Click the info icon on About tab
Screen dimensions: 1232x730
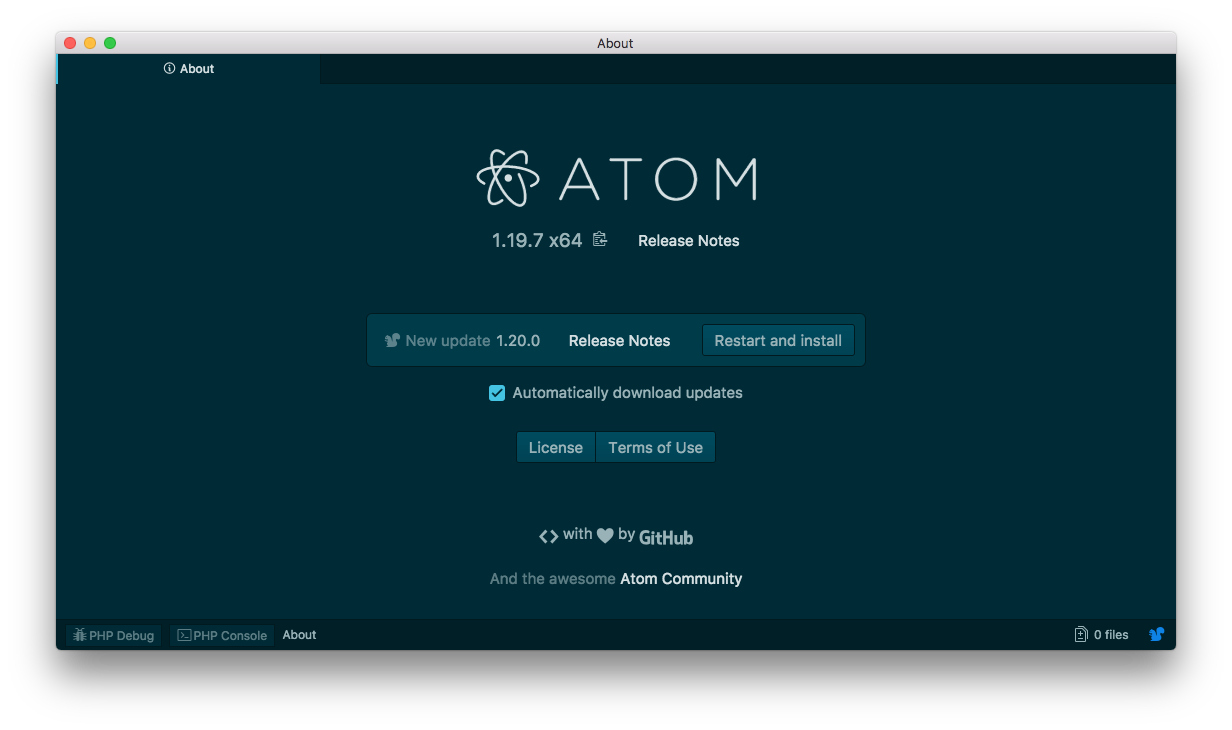(169, 69)
